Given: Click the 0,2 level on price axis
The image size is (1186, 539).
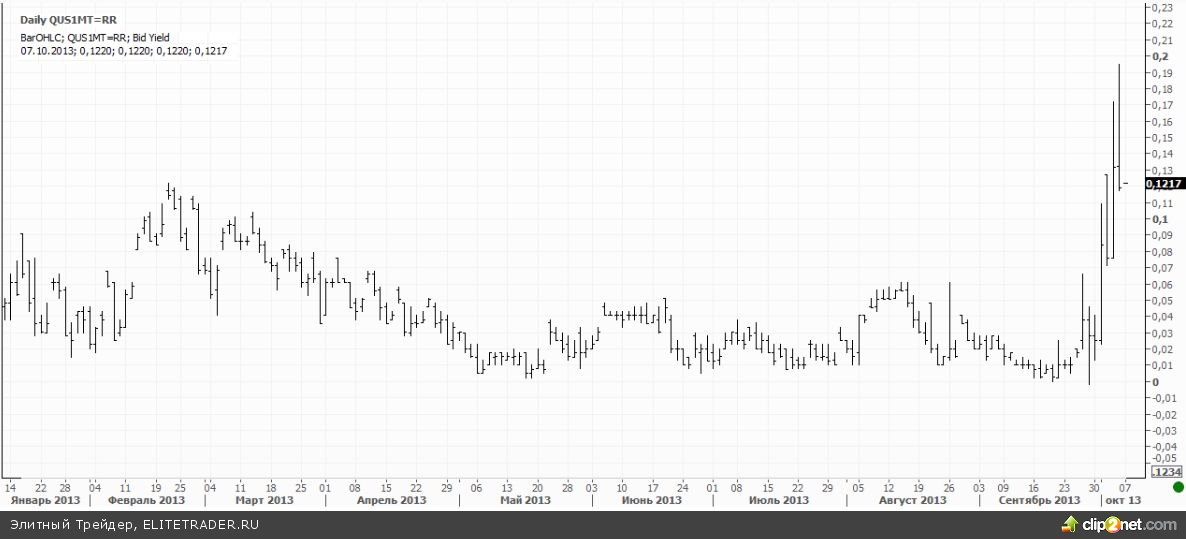Looking at the screenshot, I should pos(1160,57).
